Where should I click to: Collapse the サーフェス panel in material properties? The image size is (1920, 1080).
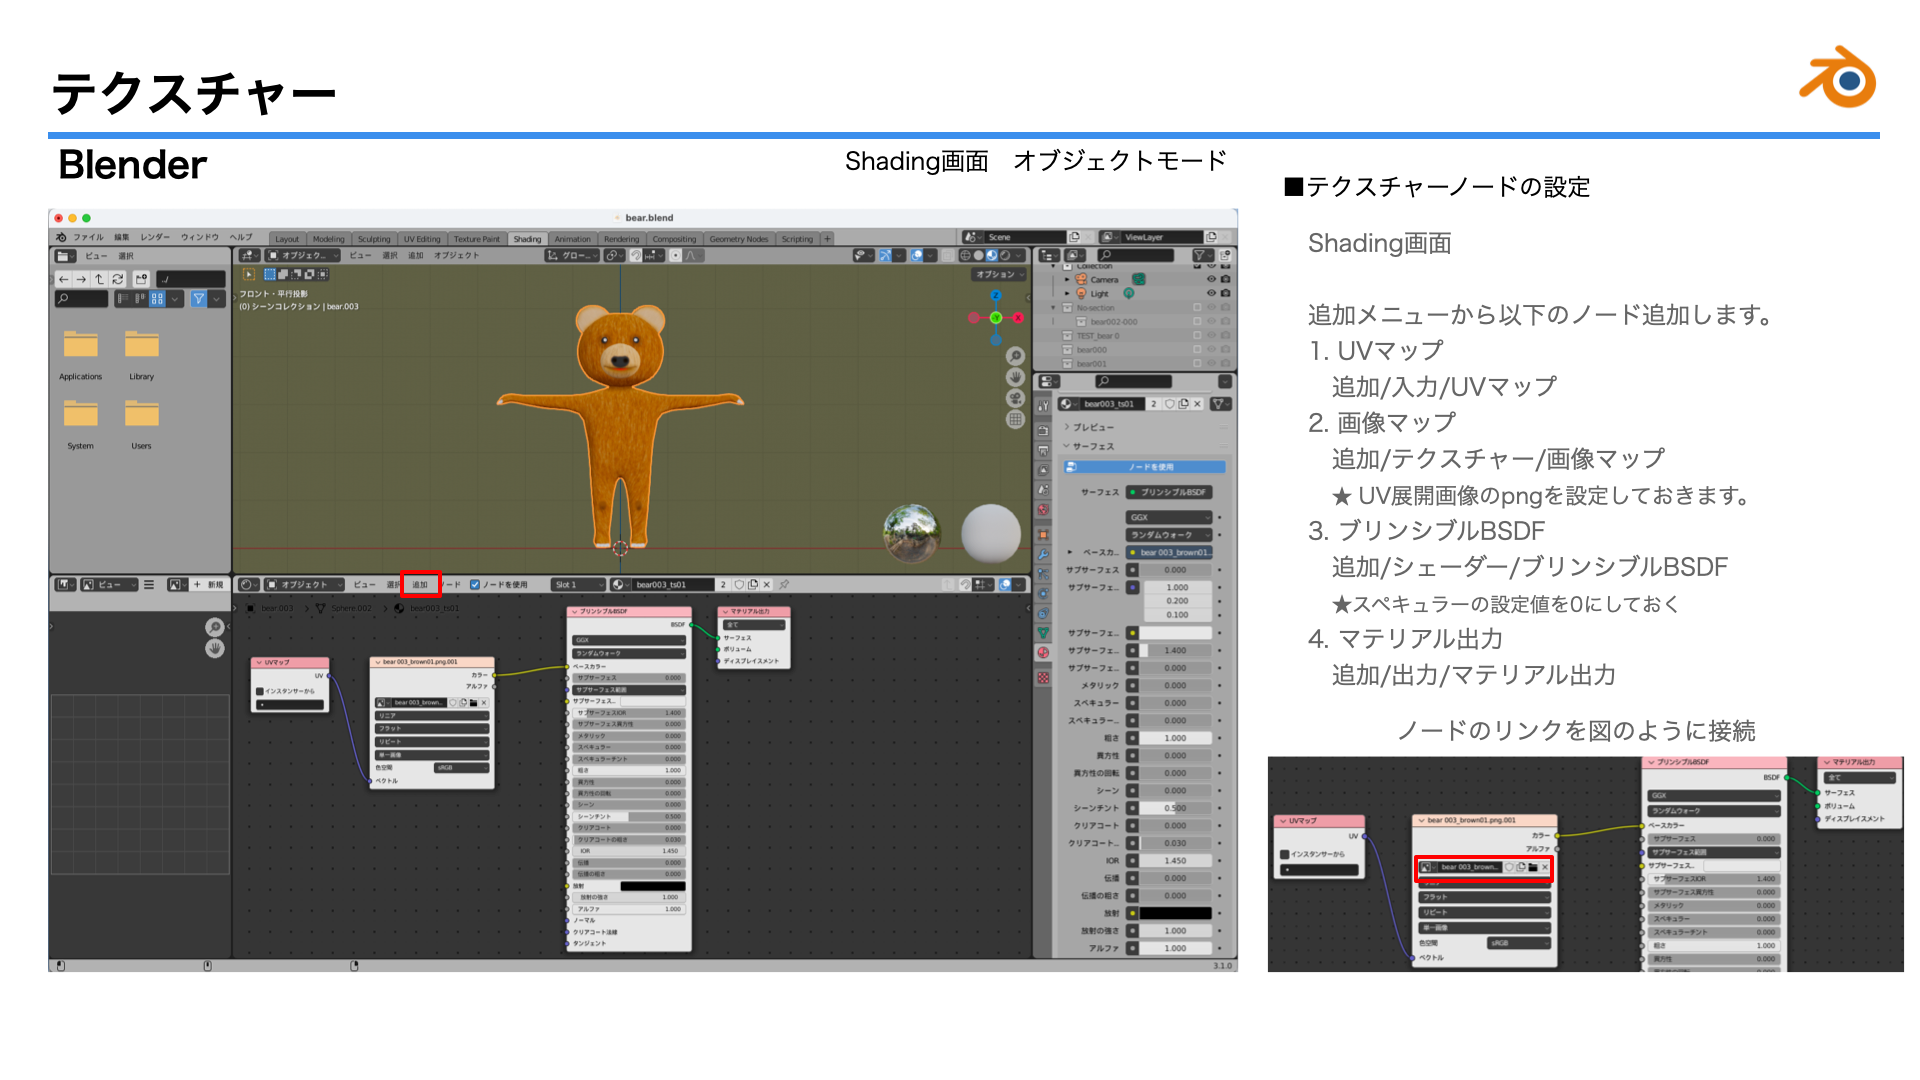(1092, 446)
